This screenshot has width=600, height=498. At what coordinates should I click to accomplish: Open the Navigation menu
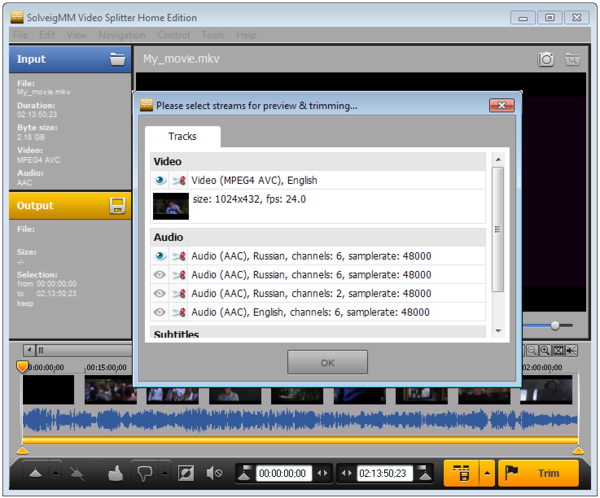click(122, 35)
